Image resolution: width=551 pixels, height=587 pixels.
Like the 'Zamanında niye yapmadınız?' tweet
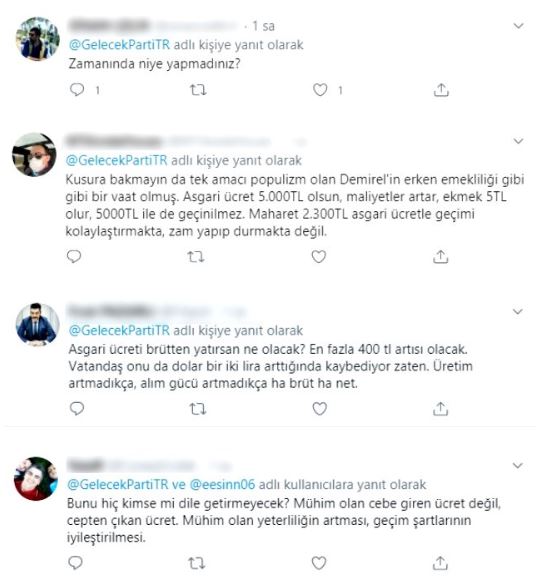tap(320, 90)
